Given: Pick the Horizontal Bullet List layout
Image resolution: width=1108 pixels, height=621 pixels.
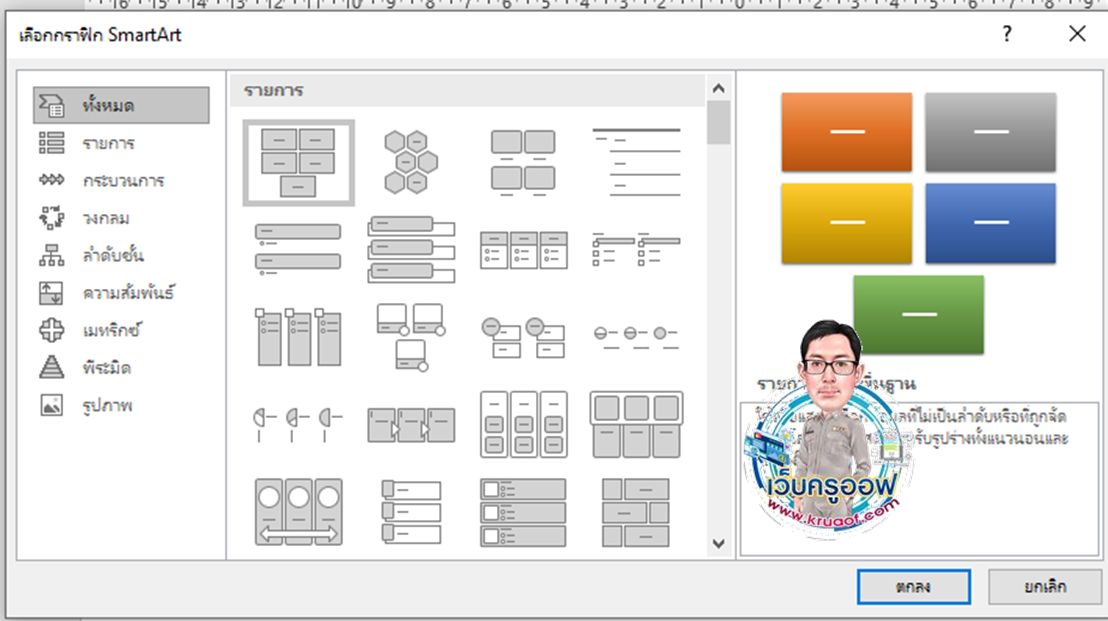Looking at the screenshot, I should 523,248.
